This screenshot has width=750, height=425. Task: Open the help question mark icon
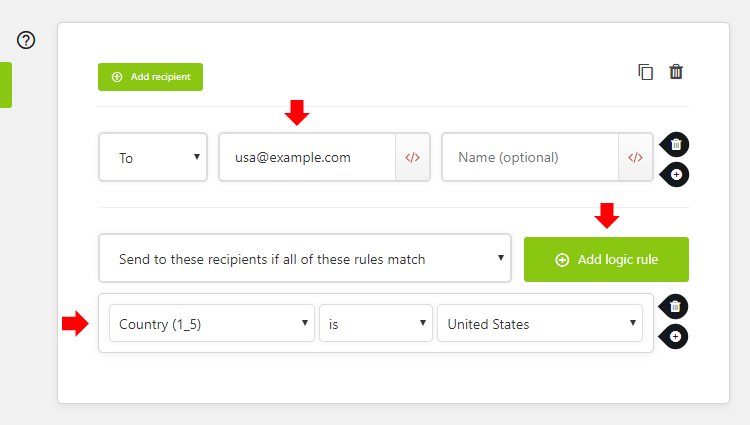coord(26,40)
